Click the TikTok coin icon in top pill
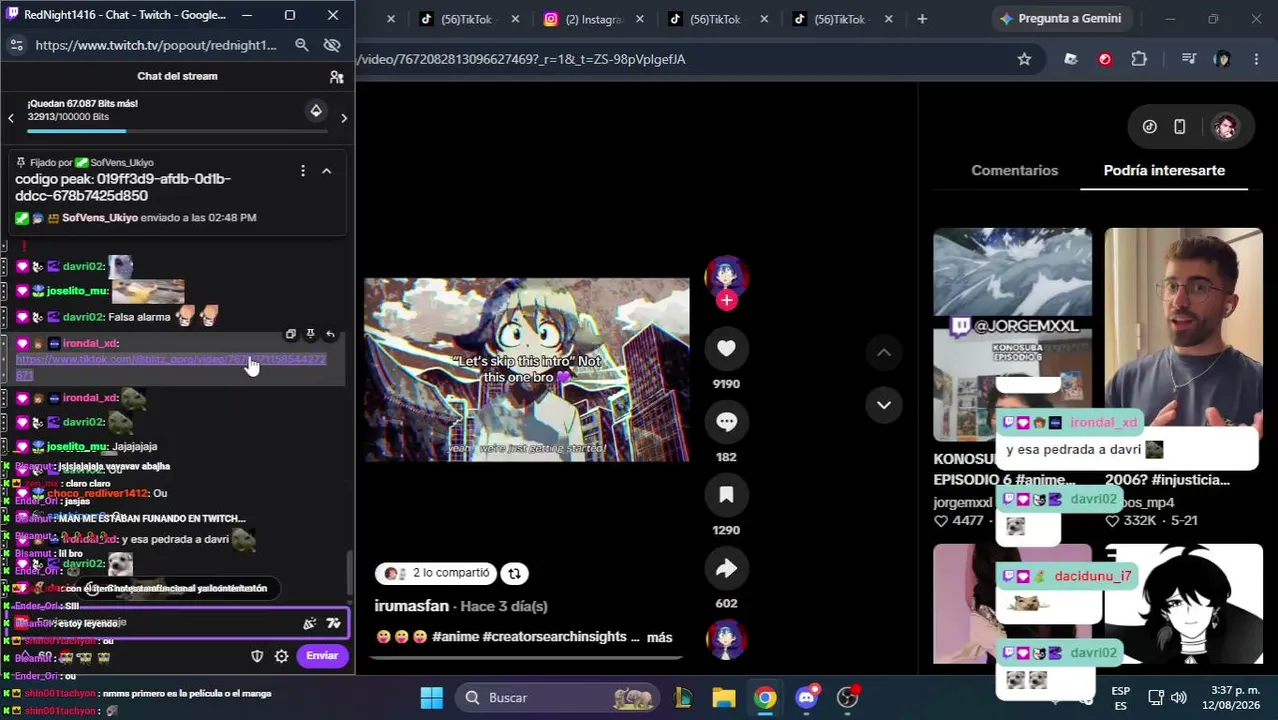This screenshot has width=1278, height=720. click(x=1150, y=127)
